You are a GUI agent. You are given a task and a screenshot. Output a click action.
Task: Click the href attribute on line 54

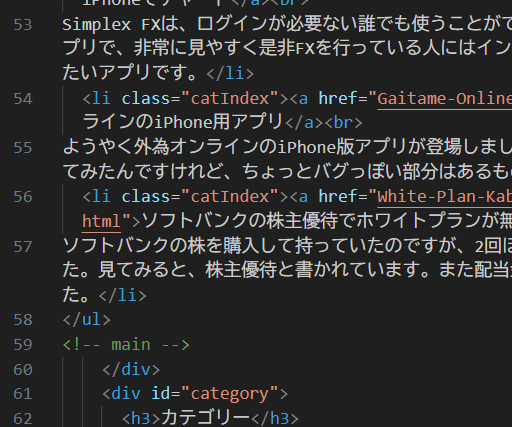pos(338,99)
